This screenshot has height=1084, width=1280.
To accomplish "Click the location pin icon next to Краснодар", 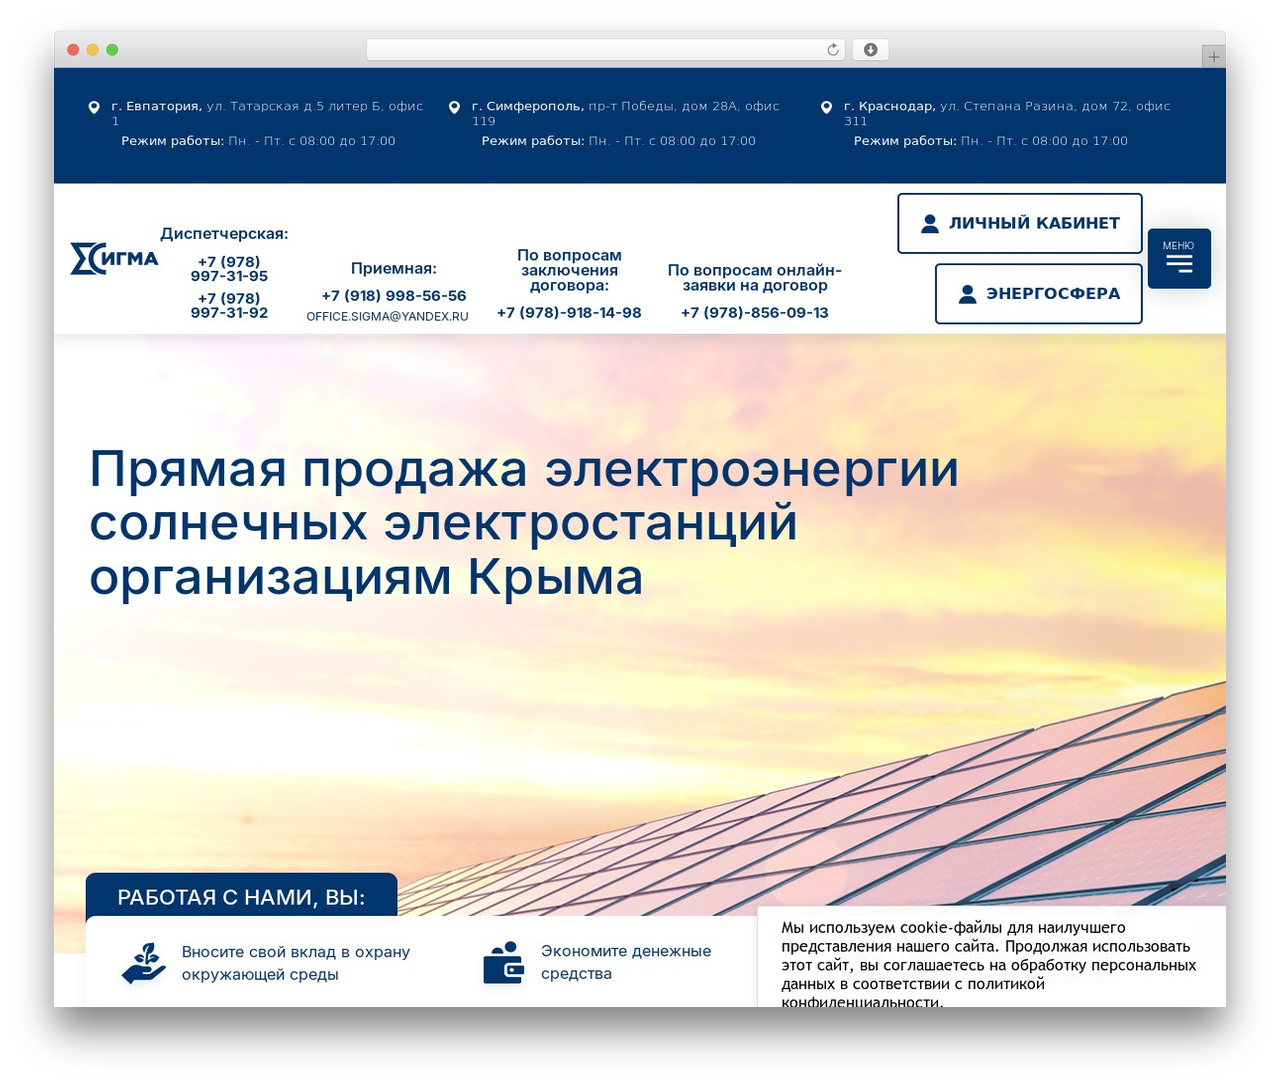I will tap(826, 107).
